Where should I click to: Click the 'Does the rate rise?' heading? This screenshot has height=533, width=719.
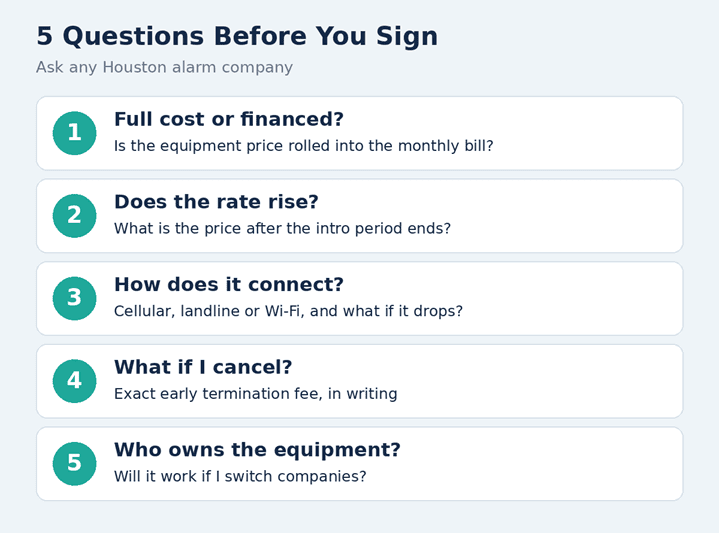coord(216,202)
